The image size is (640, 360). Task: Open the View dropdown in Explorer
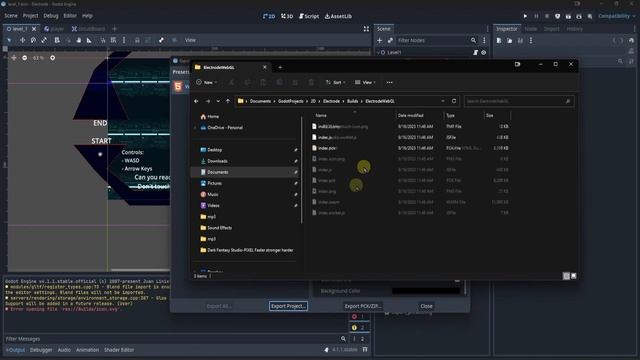click(365, 82)
